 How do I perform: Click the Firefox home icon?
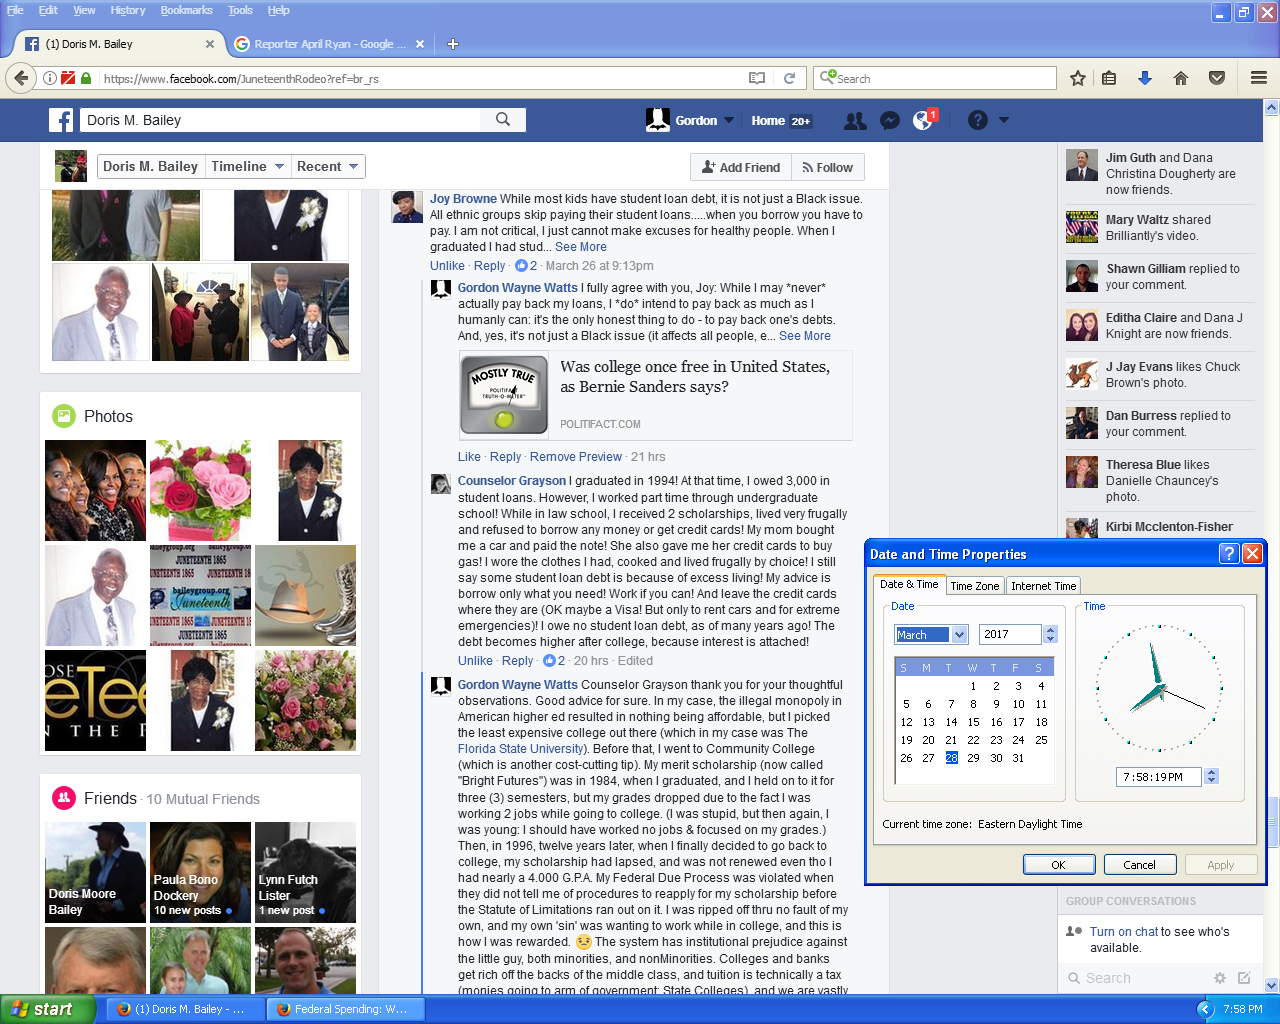coord(1181,78)
